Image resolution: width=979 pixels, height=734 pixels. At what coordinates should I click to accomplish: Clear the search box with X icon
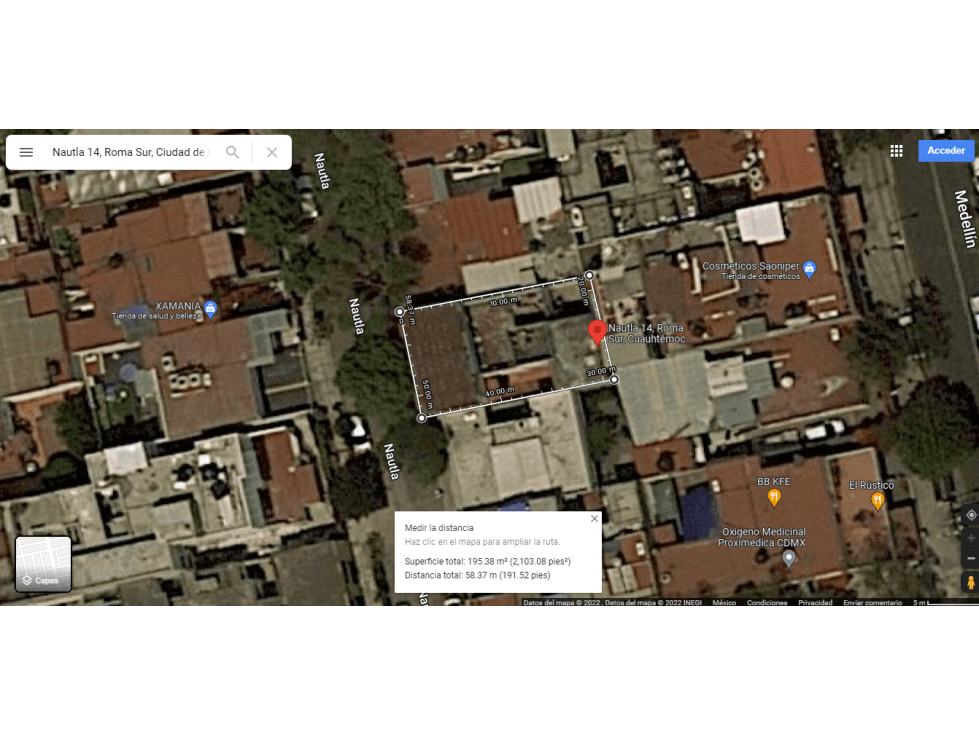[x=272, y=152]
